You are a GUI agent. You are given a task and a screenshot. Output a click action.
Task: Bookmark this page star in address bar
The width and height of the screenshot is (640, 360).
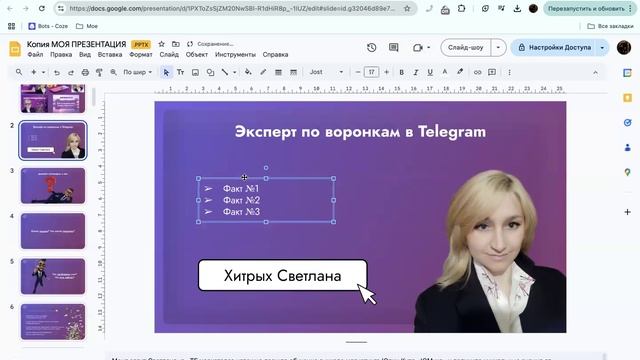coord(407,8)
